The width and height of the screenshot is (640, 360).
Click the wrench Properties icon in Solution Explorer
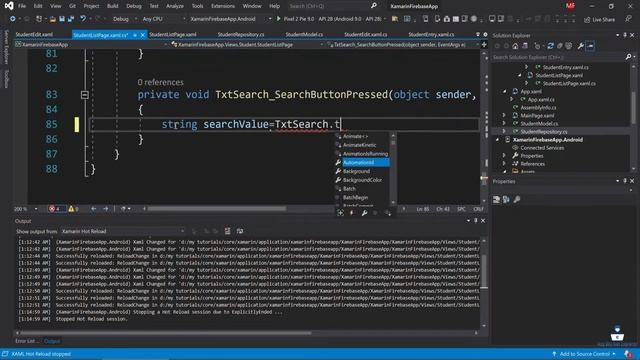(580, 46)
